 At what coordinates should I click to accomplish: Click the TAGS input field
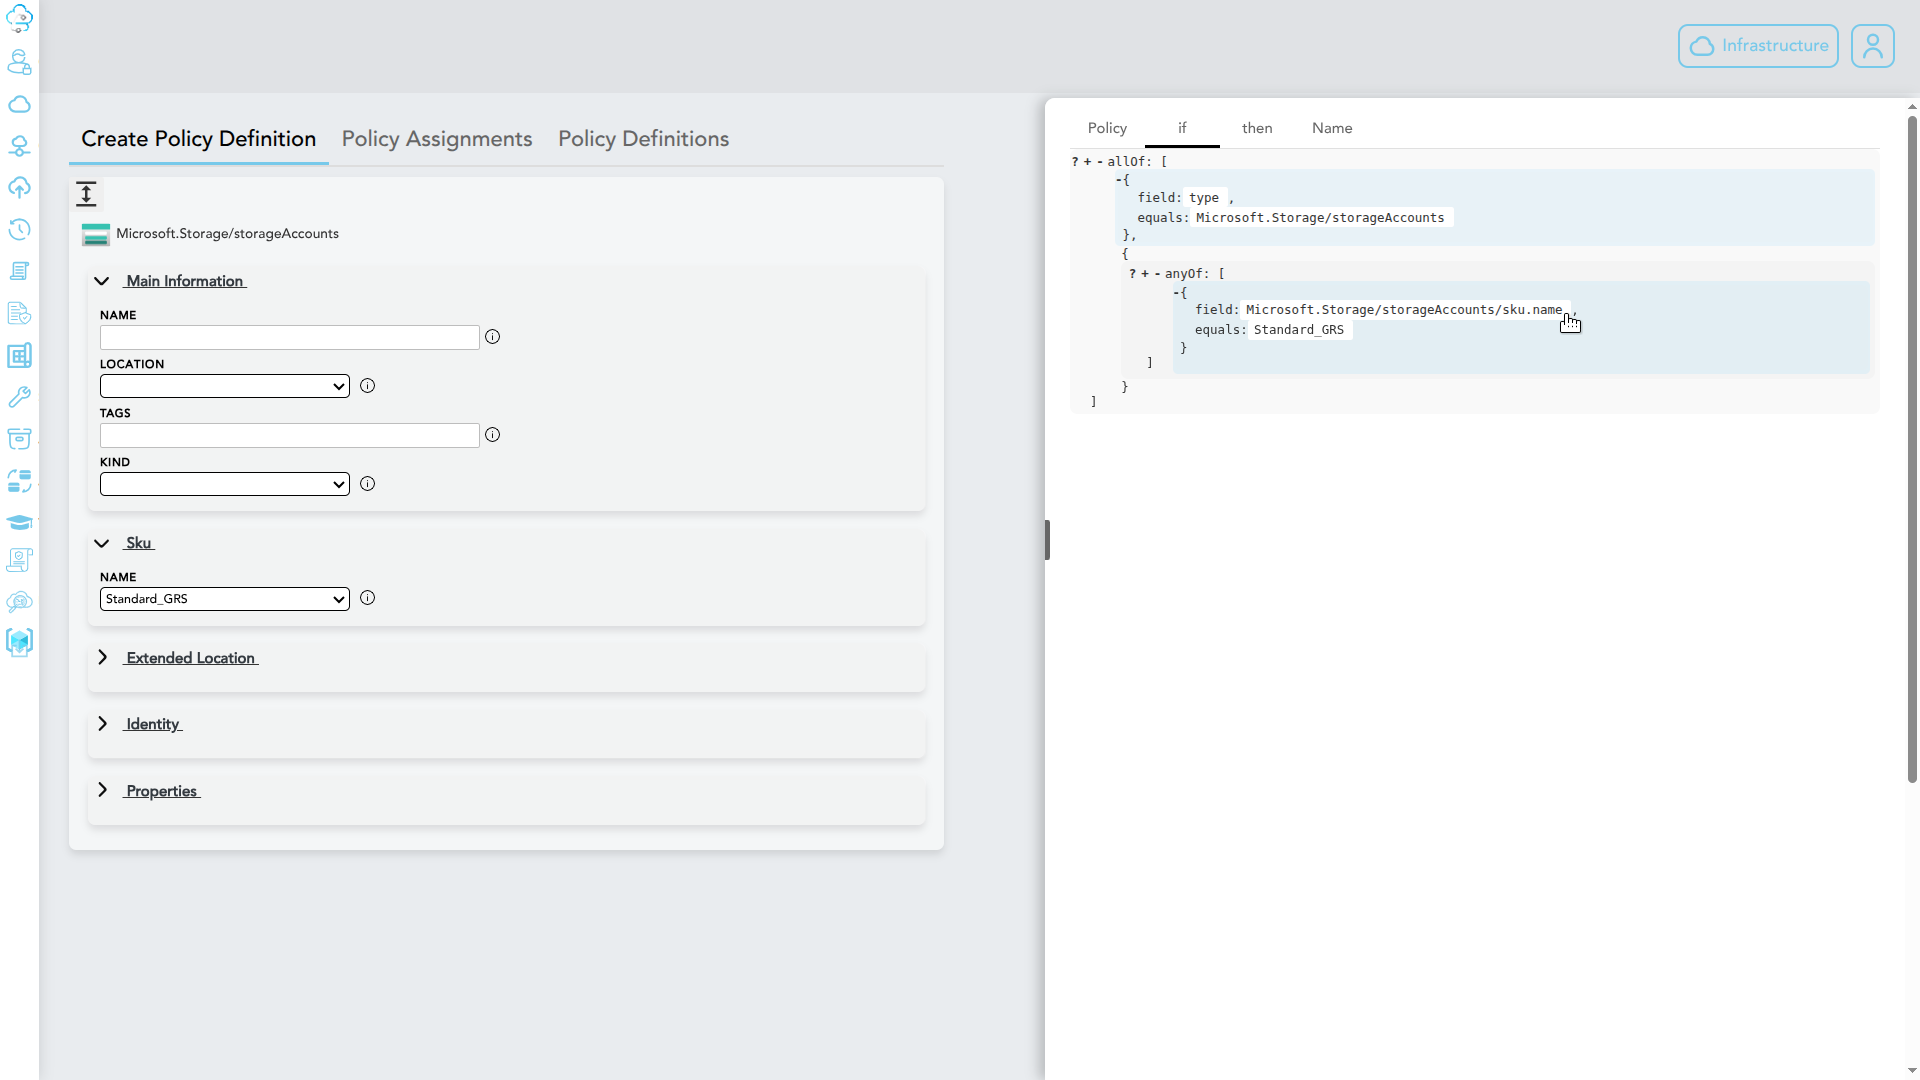(290, 435)
